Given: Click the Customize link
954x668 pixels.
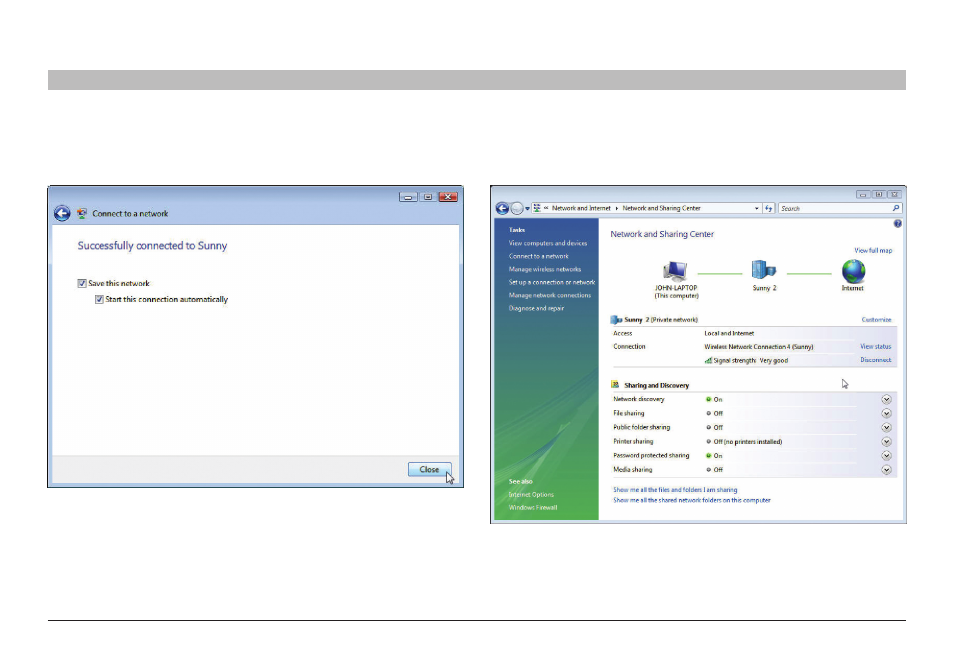Looking at the screenshot, I should pyautogui.click(x=876, y=319).
